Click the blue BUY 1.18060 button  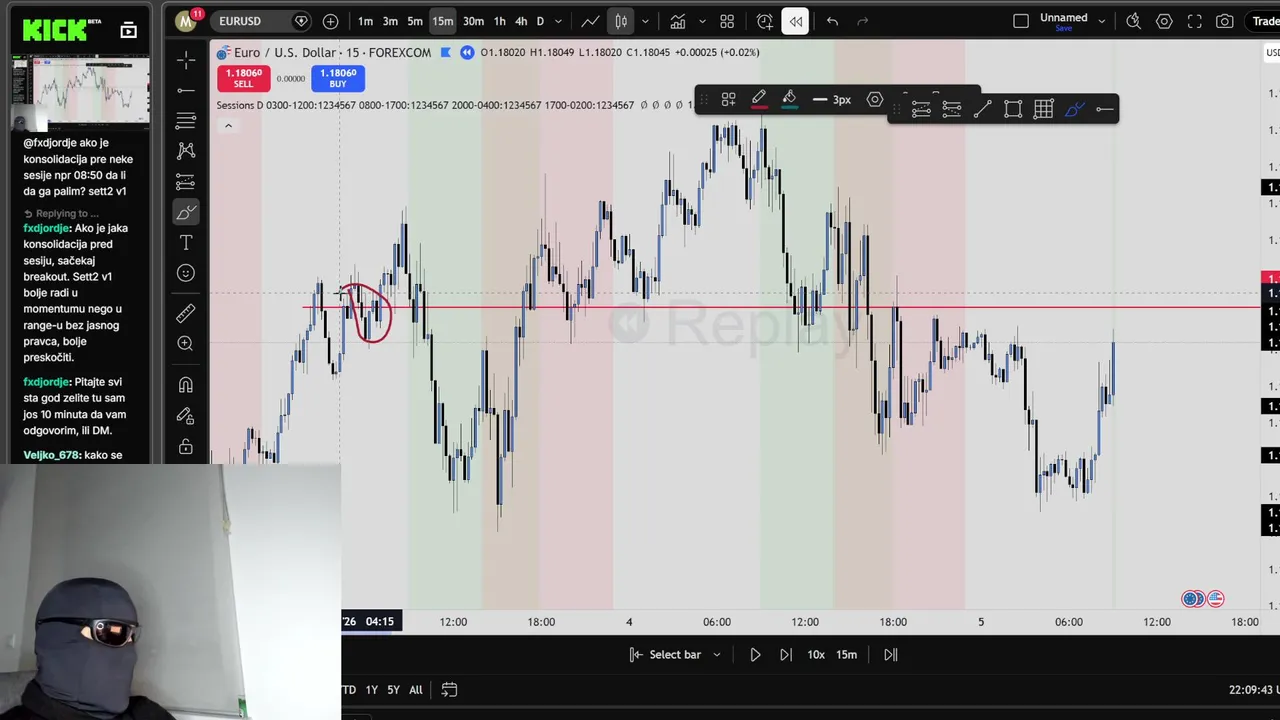pyautogui.click(x=338, y=78)
